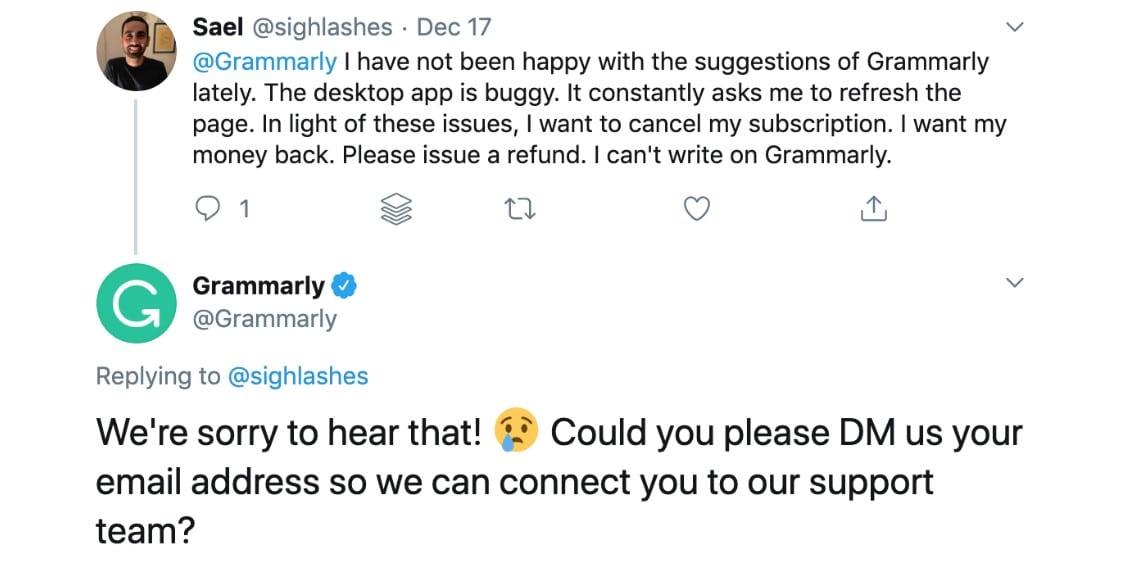Retweet Sael's tweet

click(x=519, y=208)
